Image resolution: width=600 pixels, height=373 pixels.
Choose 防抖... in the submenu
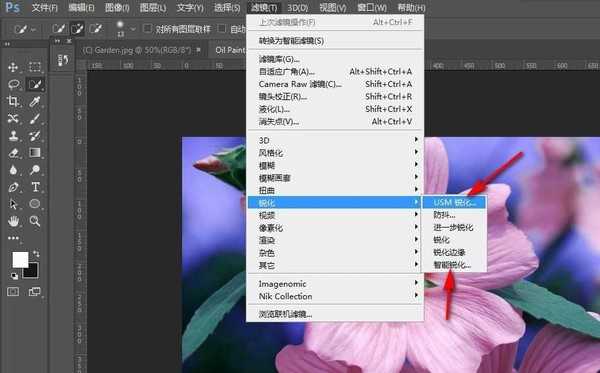(x=454, y=215)
